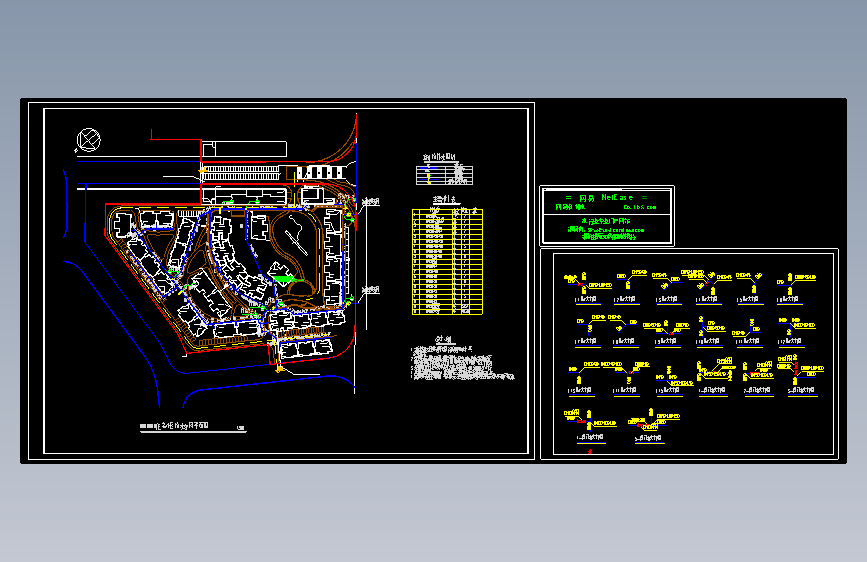Click the underlined site plan drawing title
This screenshot has height=562, width=867.
click(x=192, y=427)
